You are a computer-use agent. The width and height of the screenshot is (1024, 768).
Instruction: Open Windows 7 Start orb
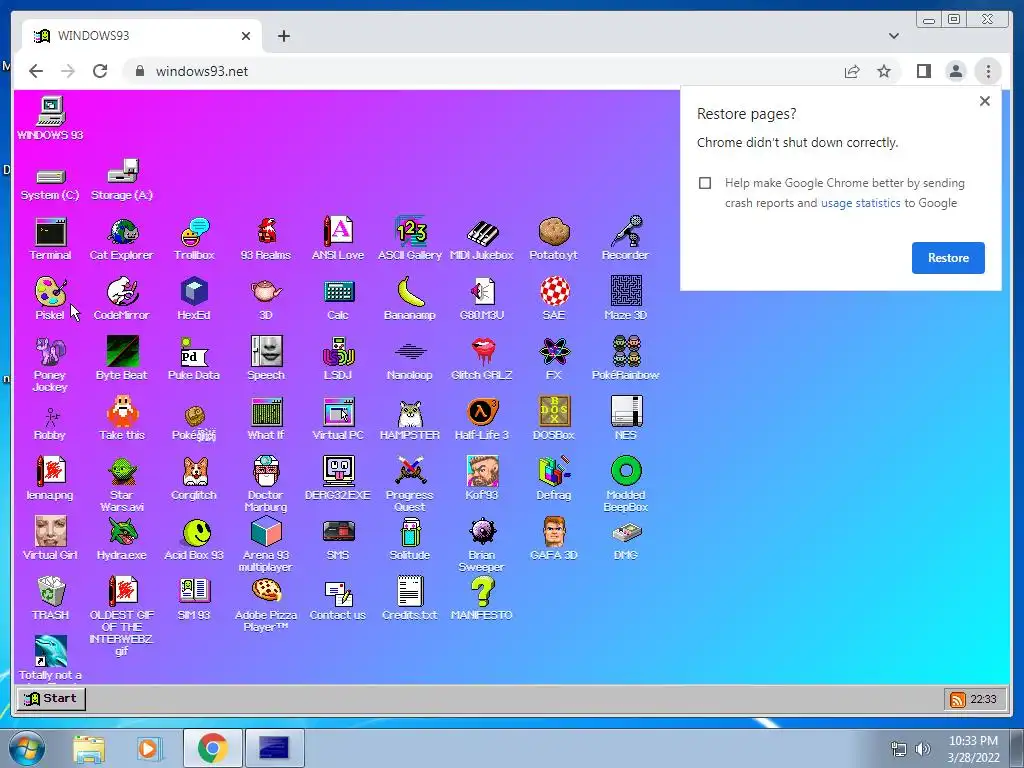point(27,748)
